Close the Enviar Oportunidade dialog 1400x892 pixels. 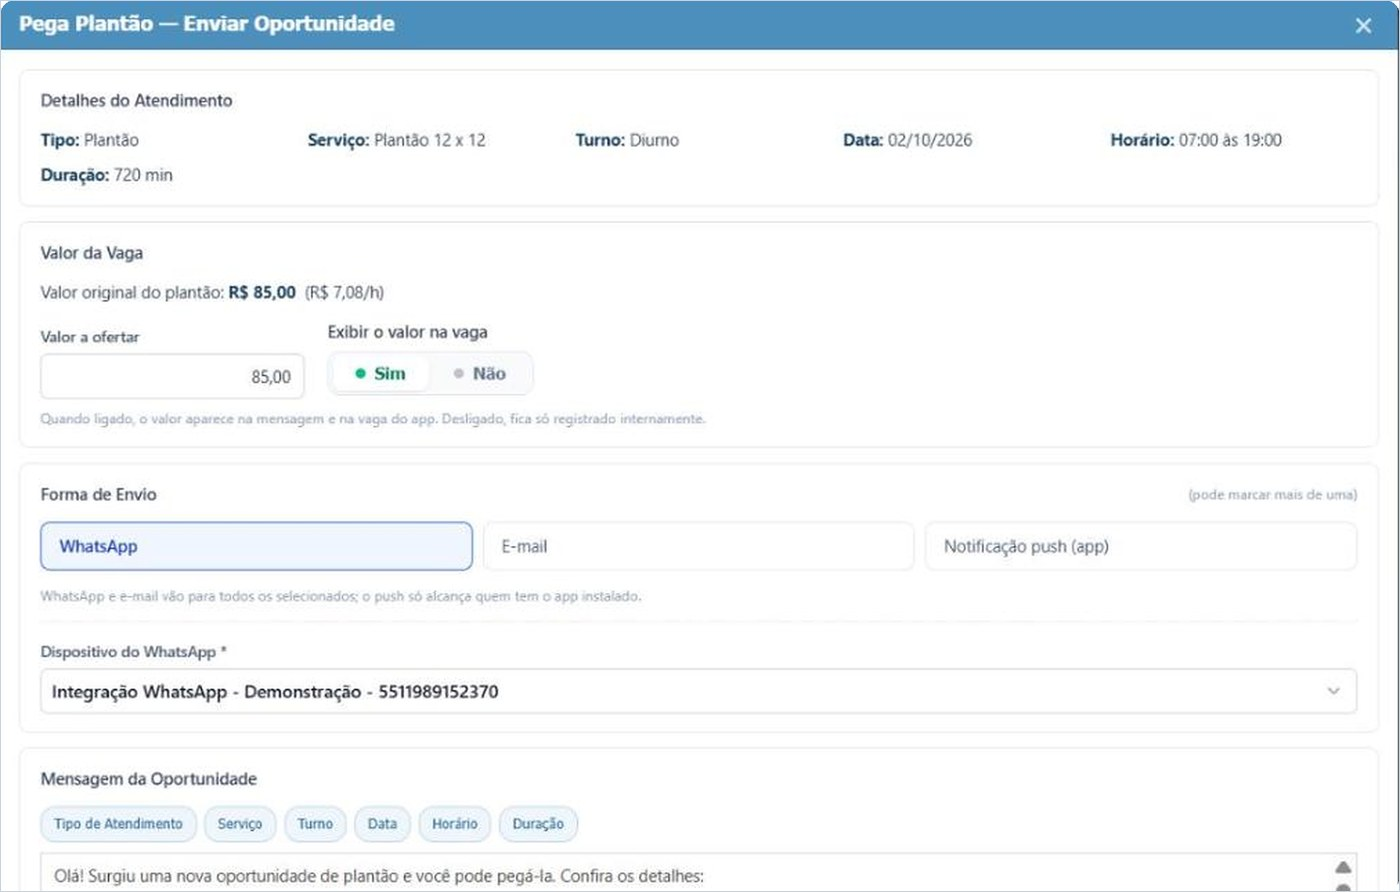tap(1363, 26)
